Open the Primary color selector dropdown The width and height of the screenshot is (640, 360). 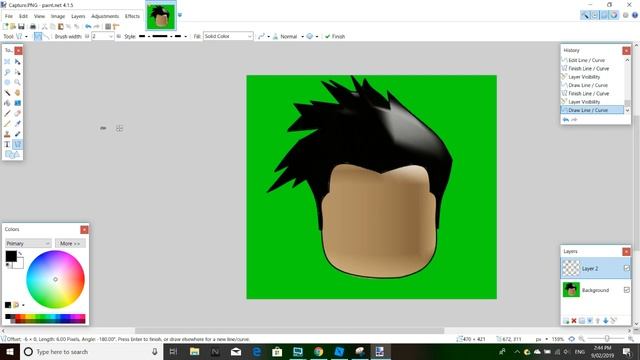coord(28,243)
